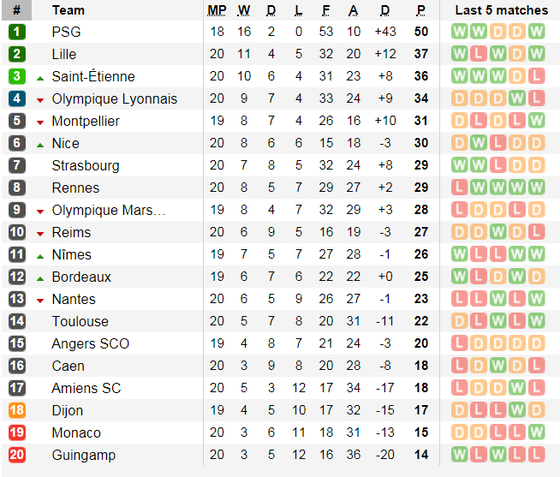560x477 pixels.
Task: Click Guingamp's red rank 20 badge
Action: click(17, 455)
